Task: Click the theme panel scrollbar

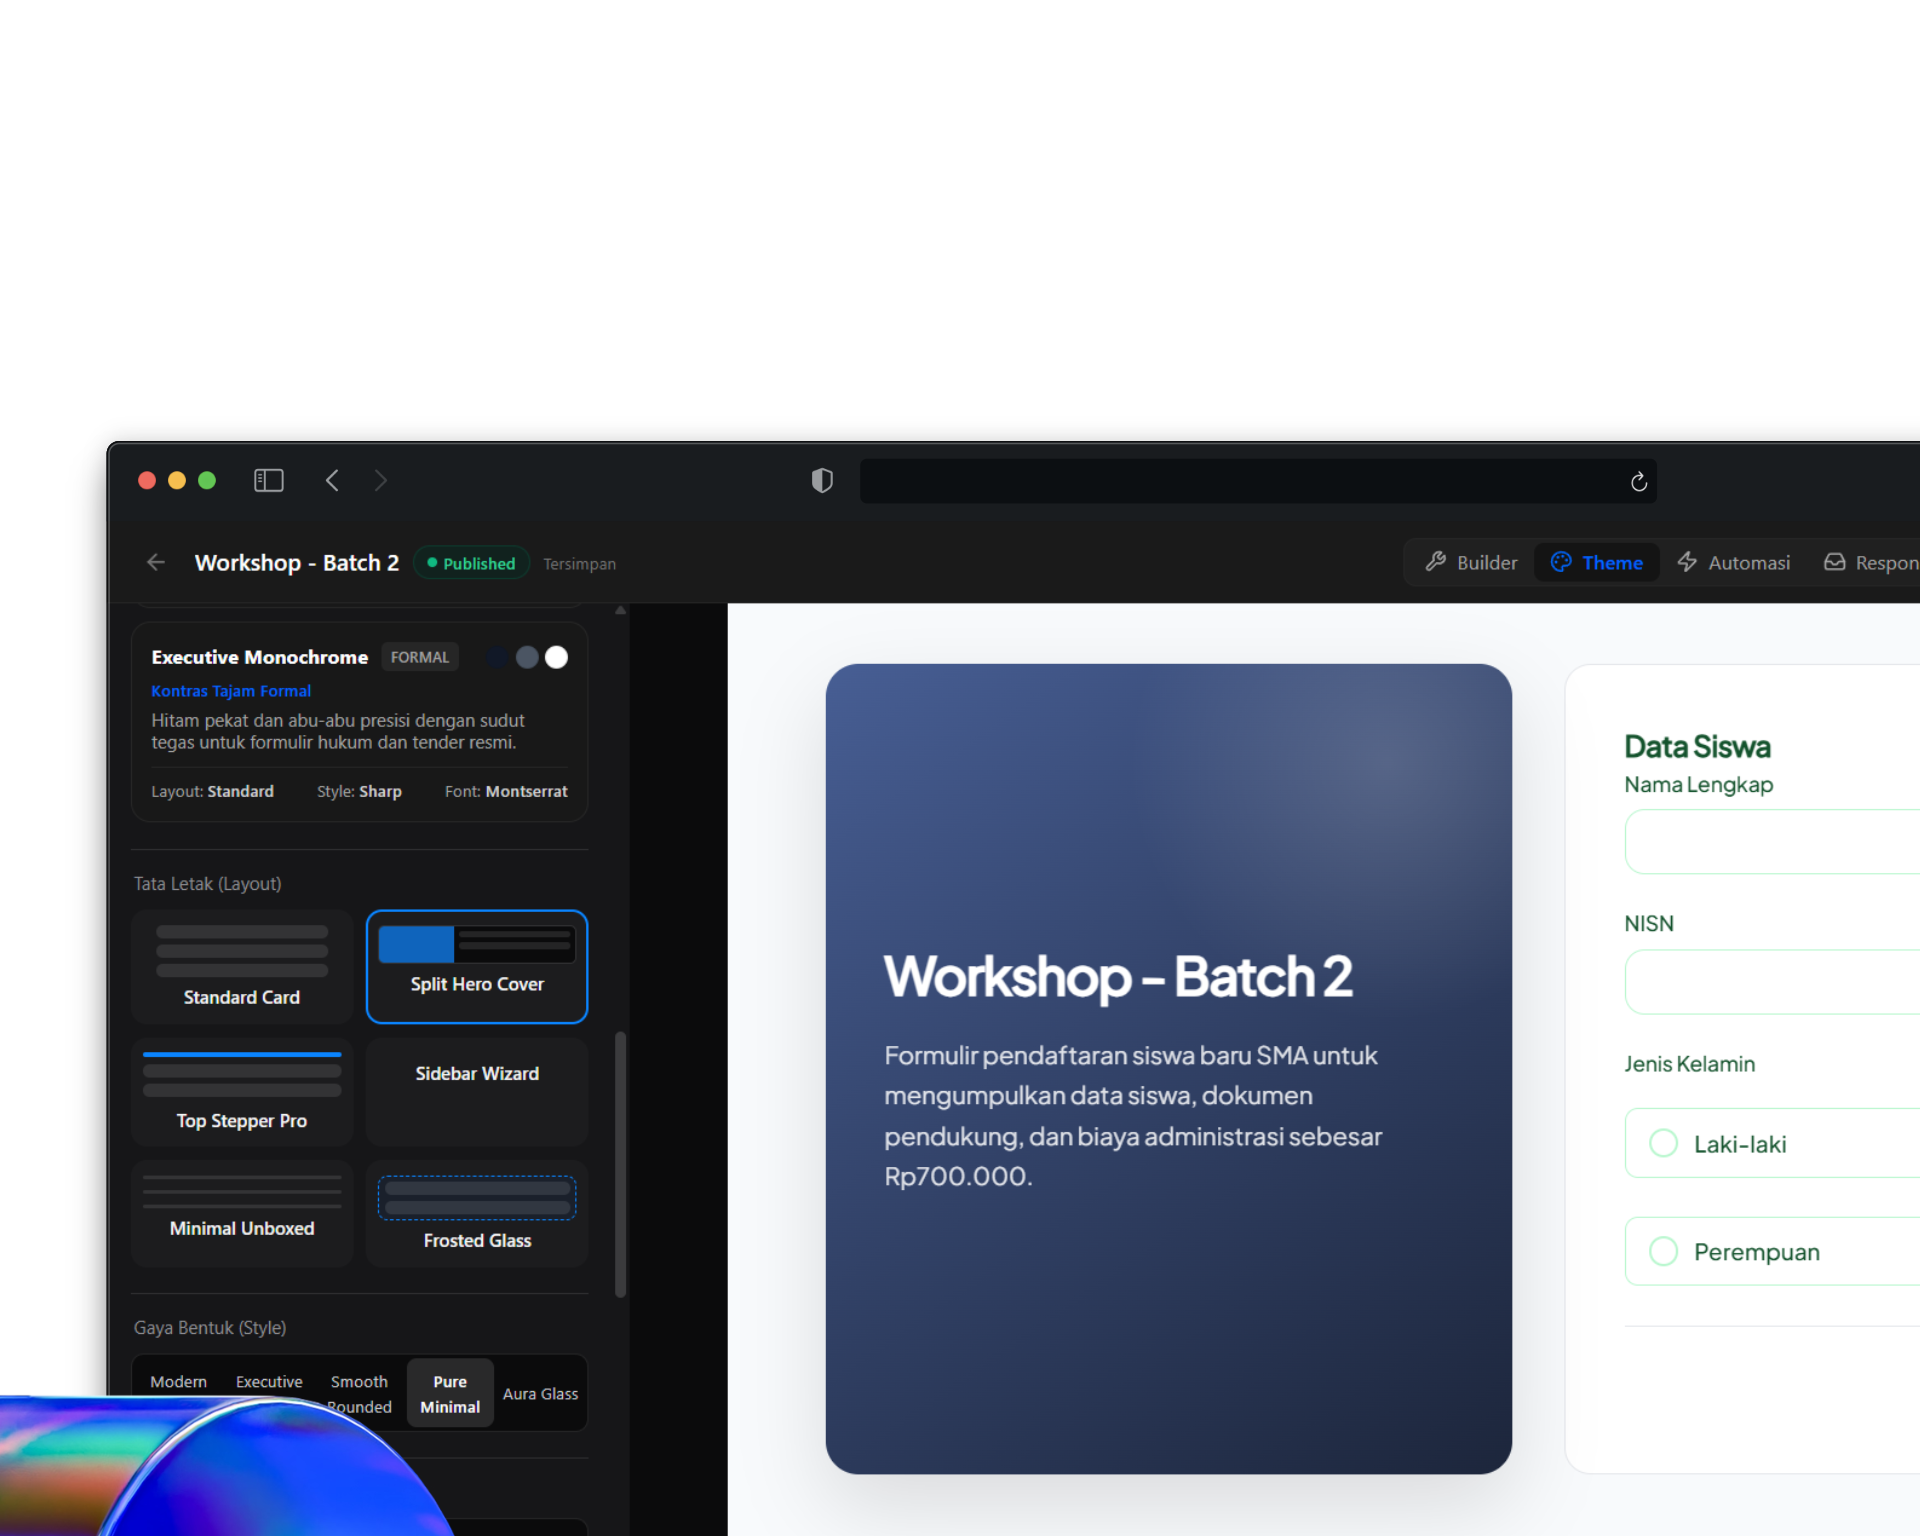Action: pos(620,1164)
